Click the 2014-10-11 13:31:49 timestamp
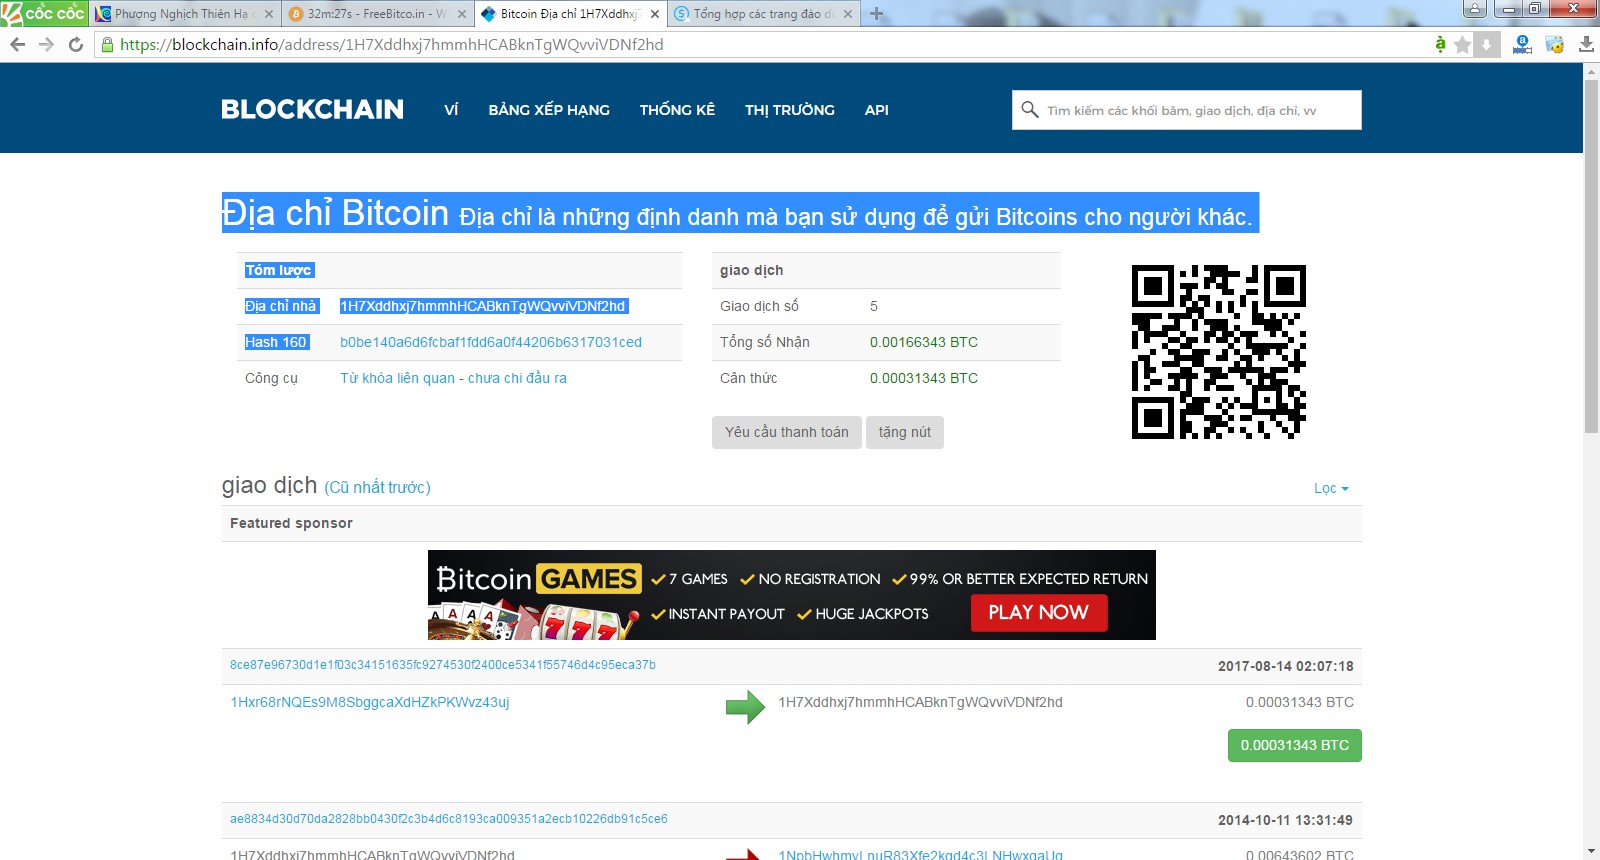This screenshot has width=1600, height=860. [x=1285, y=820]
